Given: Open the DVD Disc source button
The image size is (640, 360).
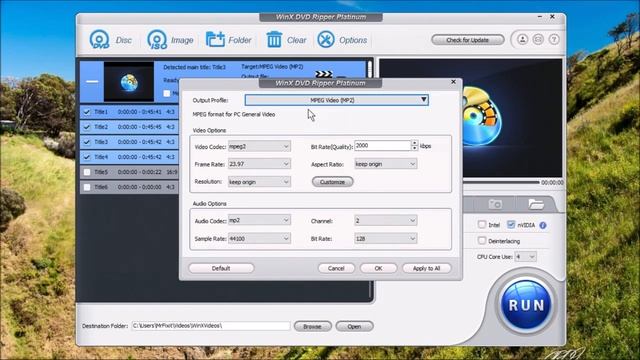Looking at the screenshot, I should 111,40.
